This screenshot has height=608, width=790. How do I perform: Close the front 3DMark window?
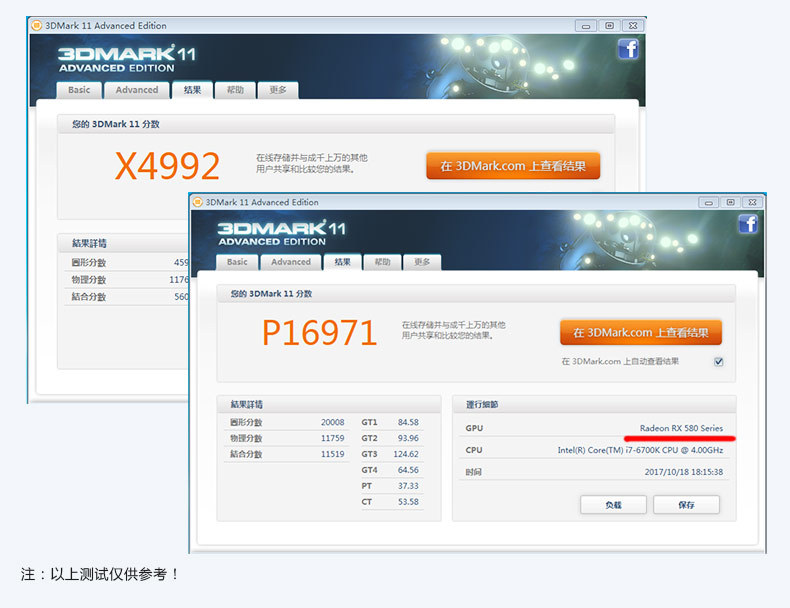coord(752,202)
